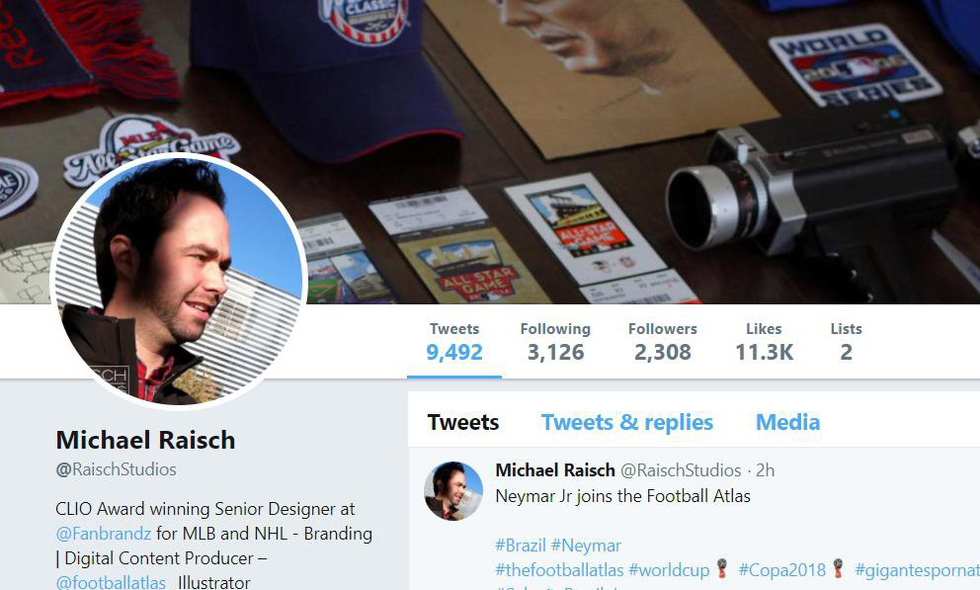Open the #Copa2018 hashtag
The height and width of the screenshot is (590, 980).
pos(782,570)
